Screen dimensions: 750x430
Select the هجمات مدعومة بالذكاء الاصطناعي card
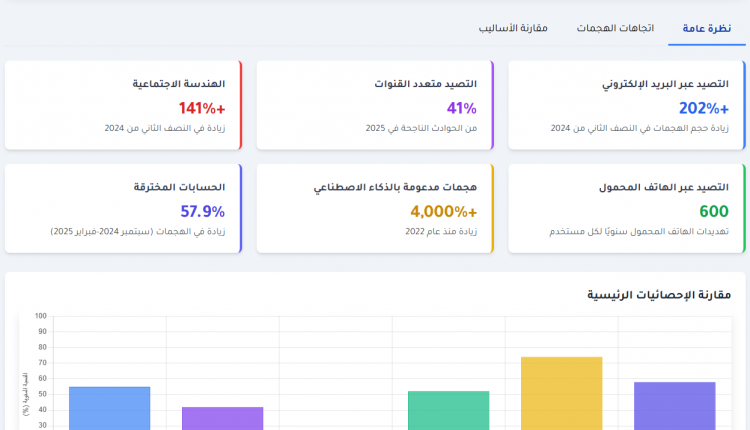[x=375, y=209]
